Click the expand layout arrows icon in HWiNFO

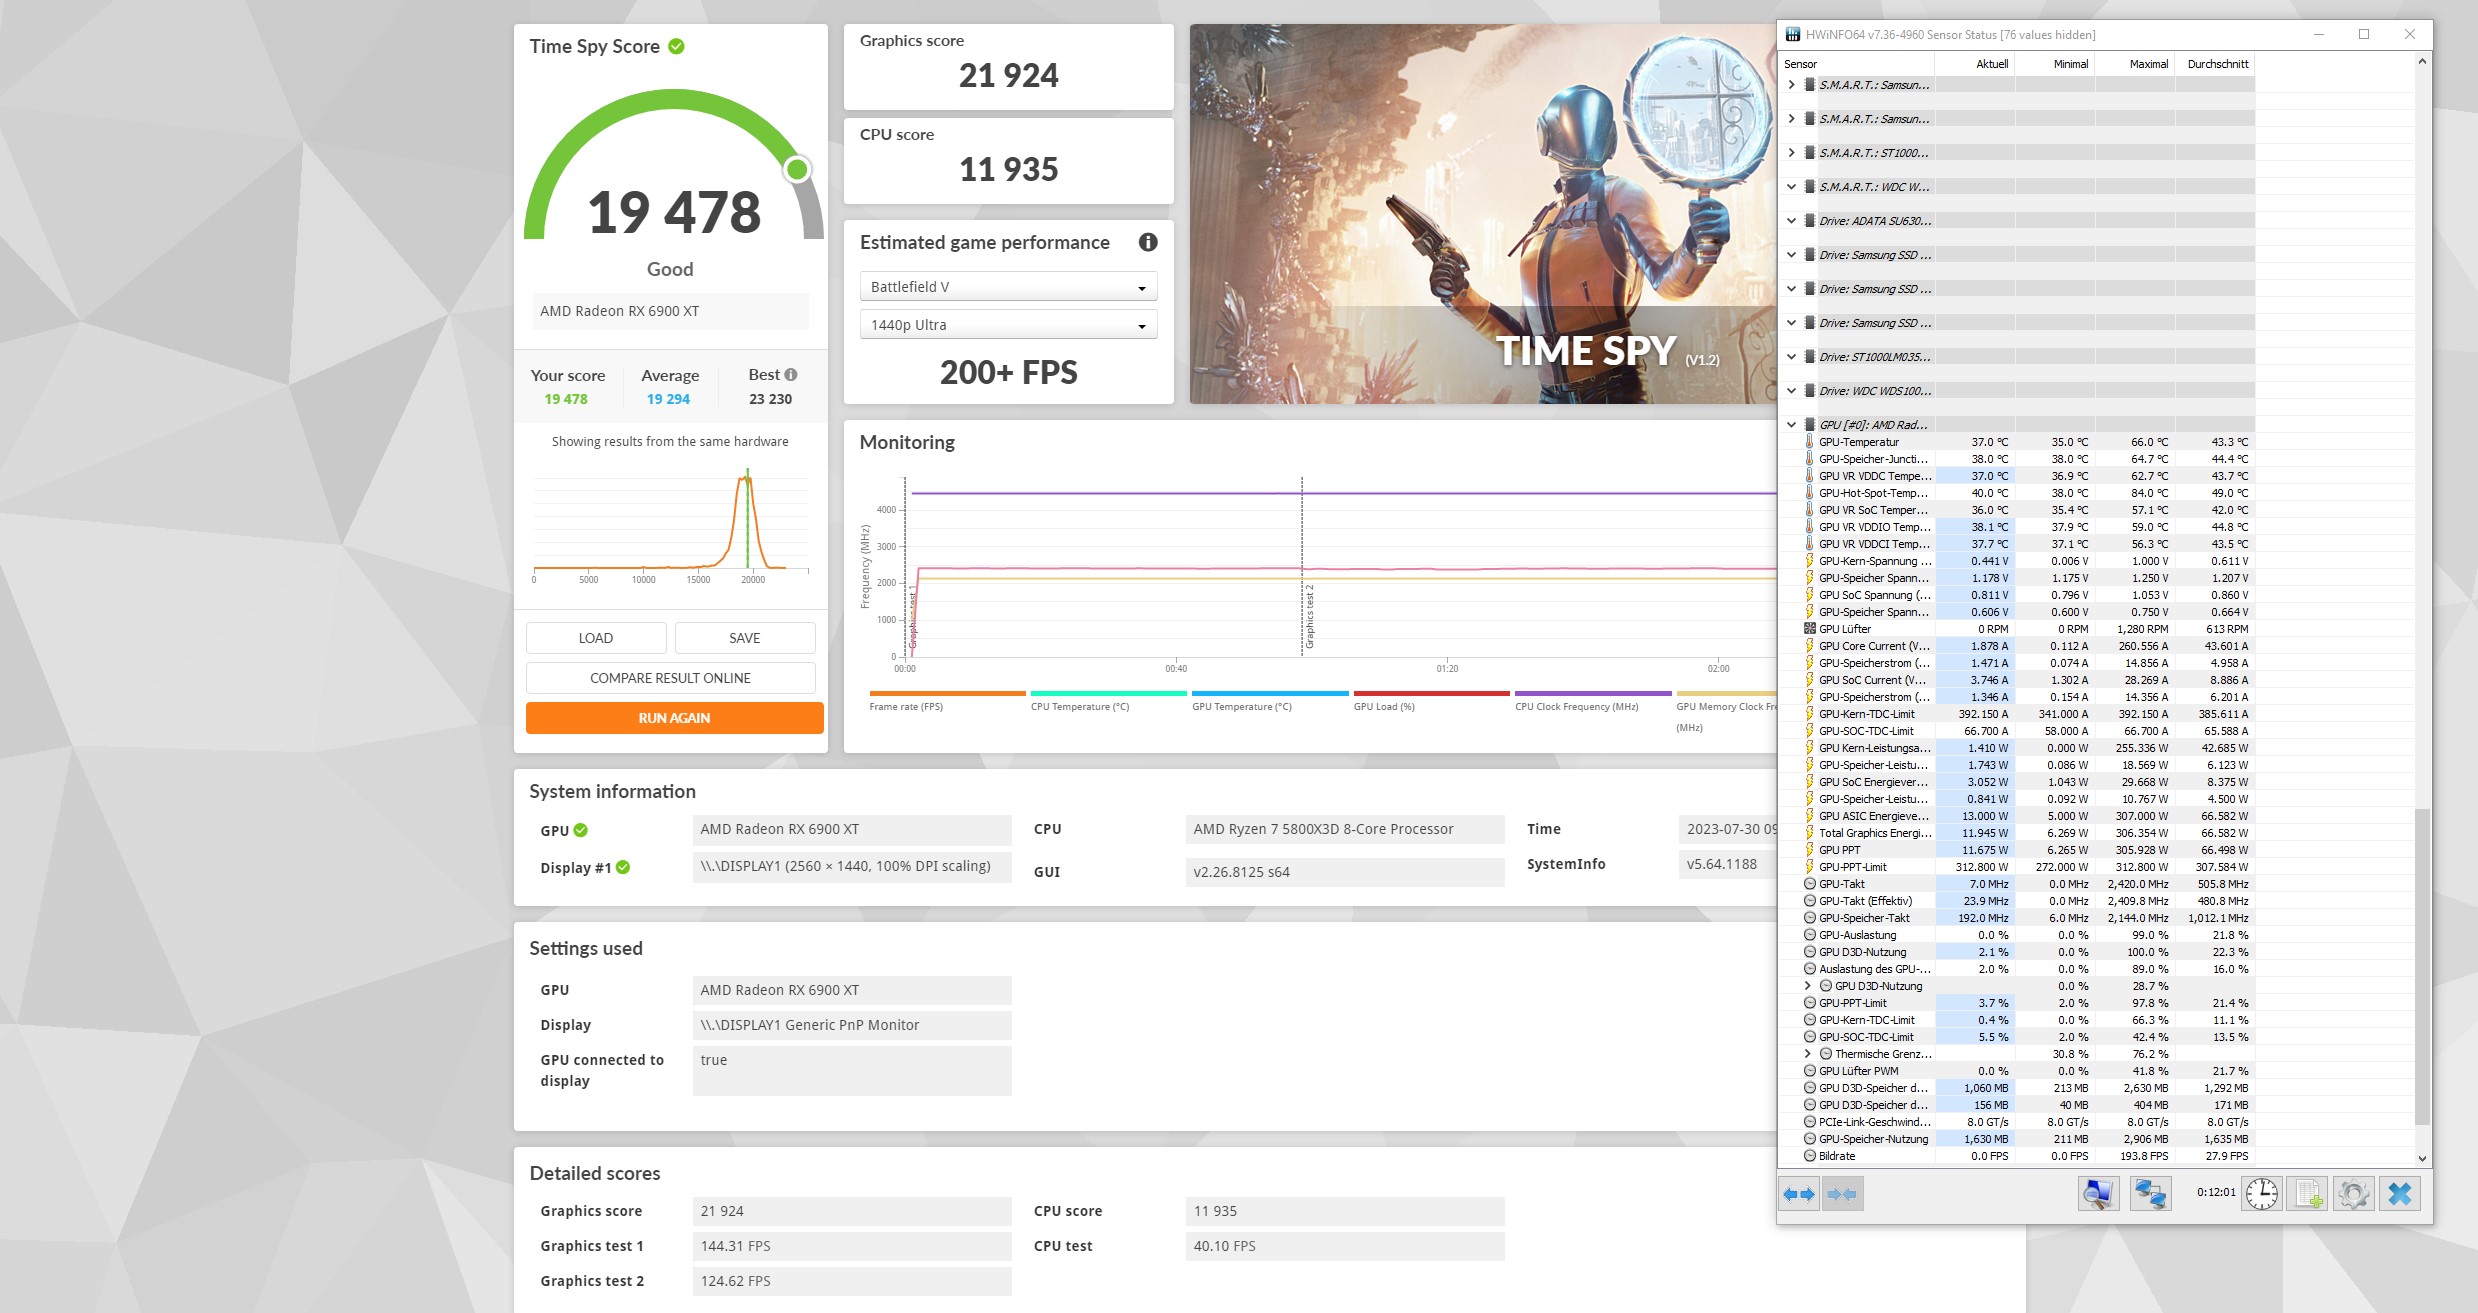[1799, 1194]
